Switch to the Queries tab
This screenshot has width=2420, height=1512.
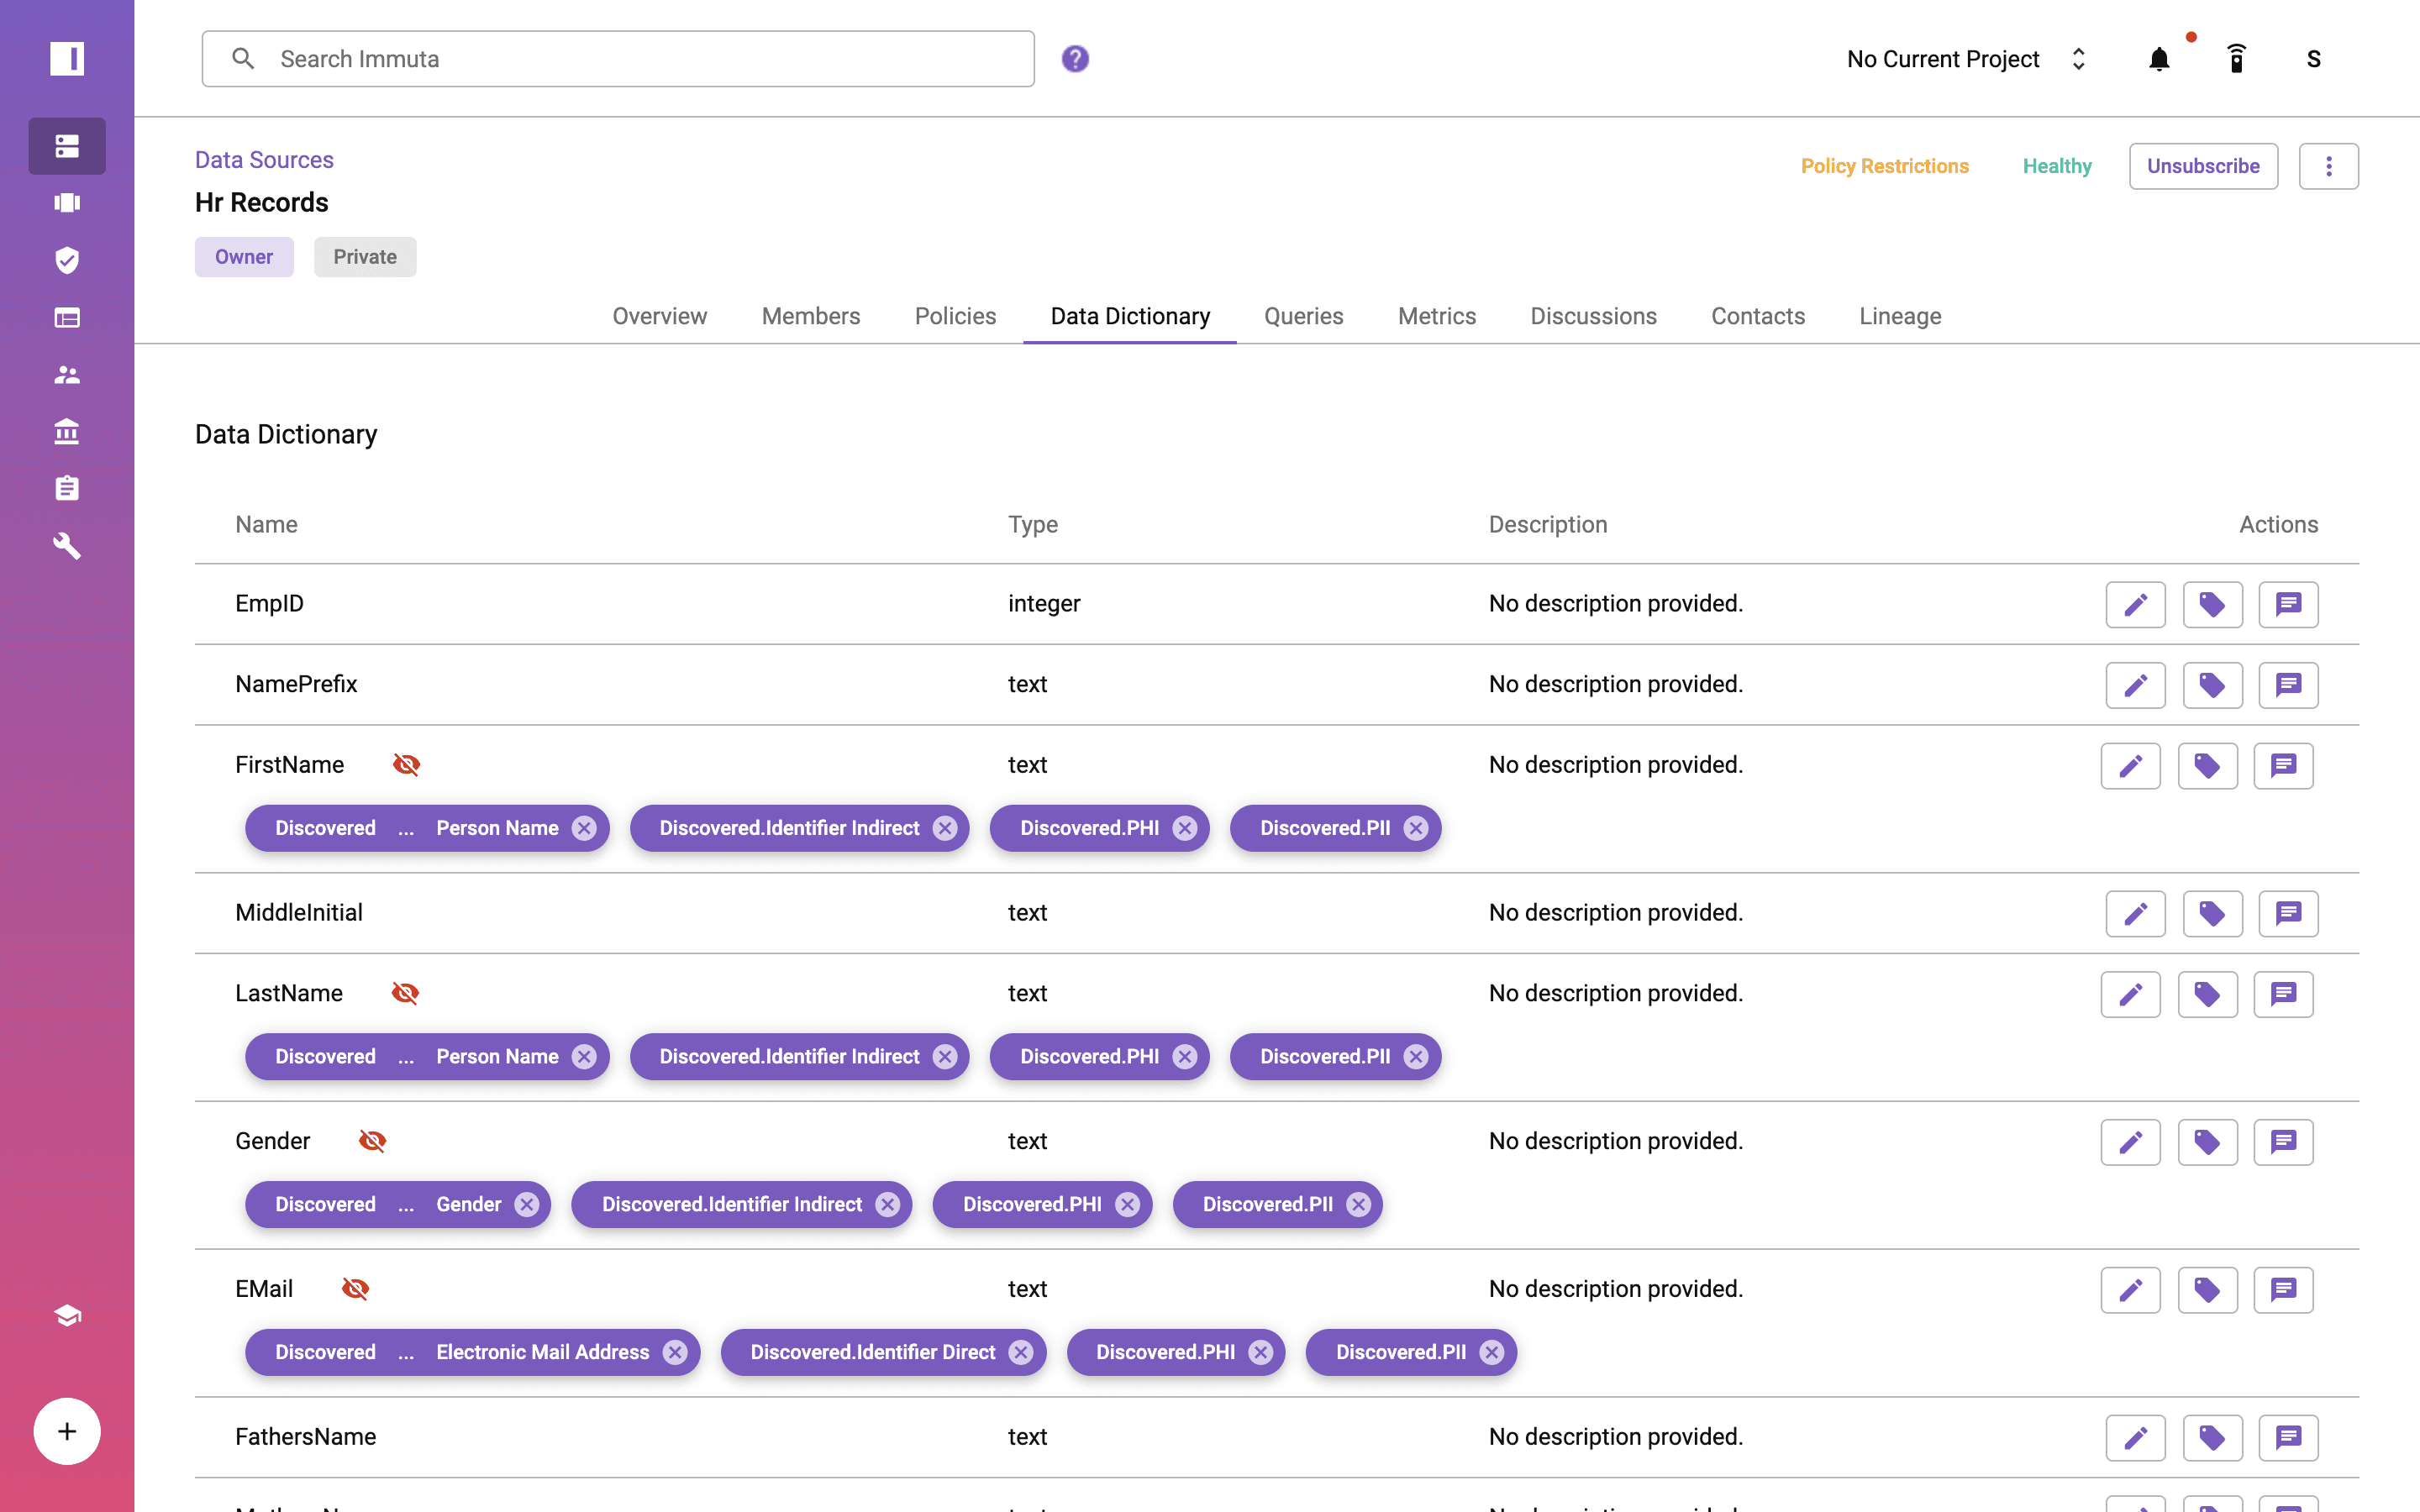point(1303,316)
